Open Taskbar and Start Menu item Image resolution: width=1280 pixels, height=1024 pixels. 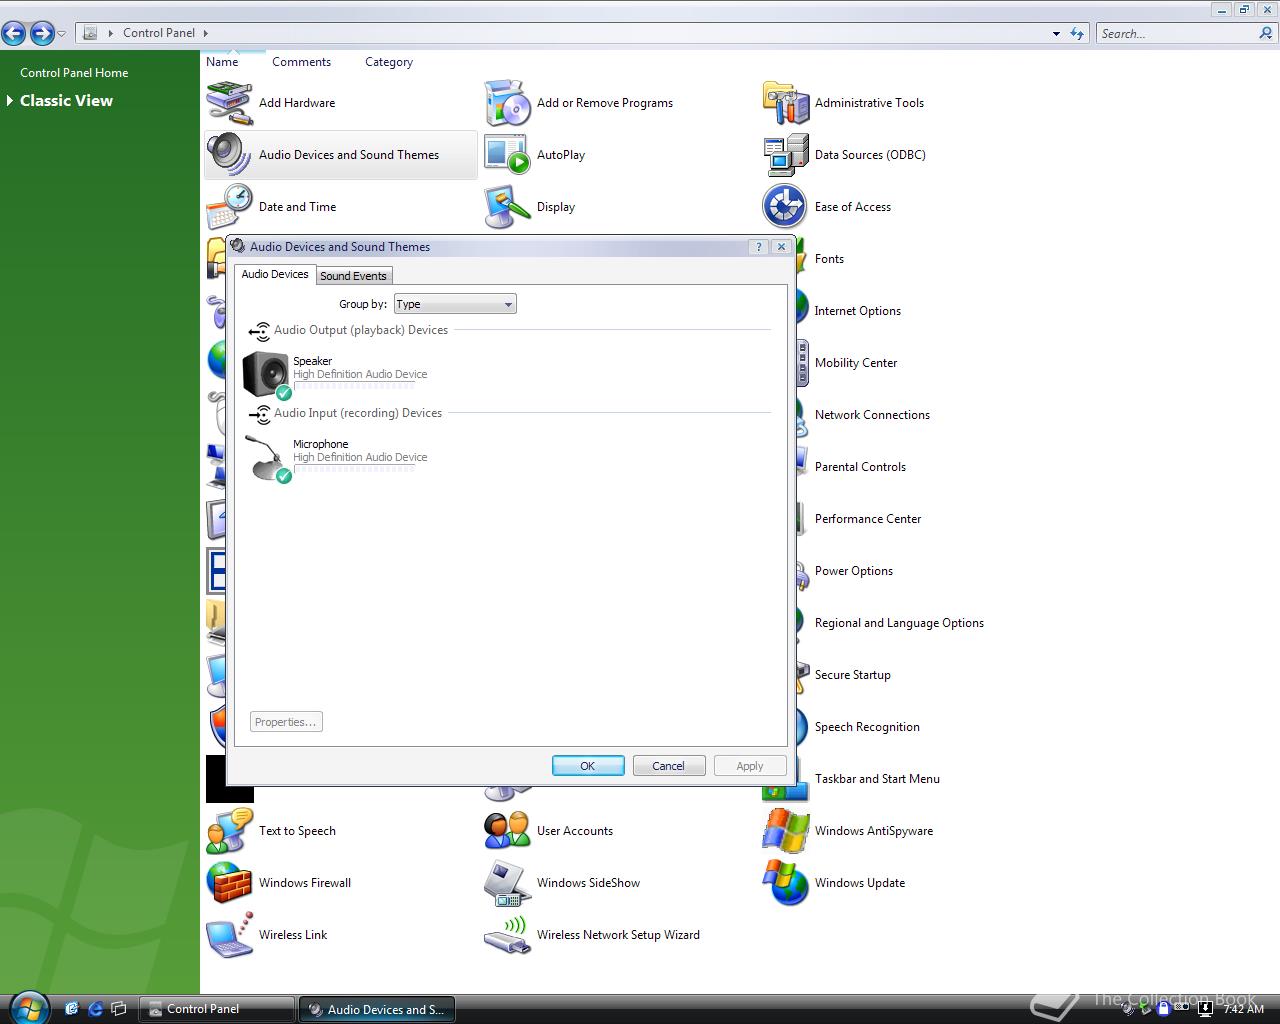click(x=877, y=779)
